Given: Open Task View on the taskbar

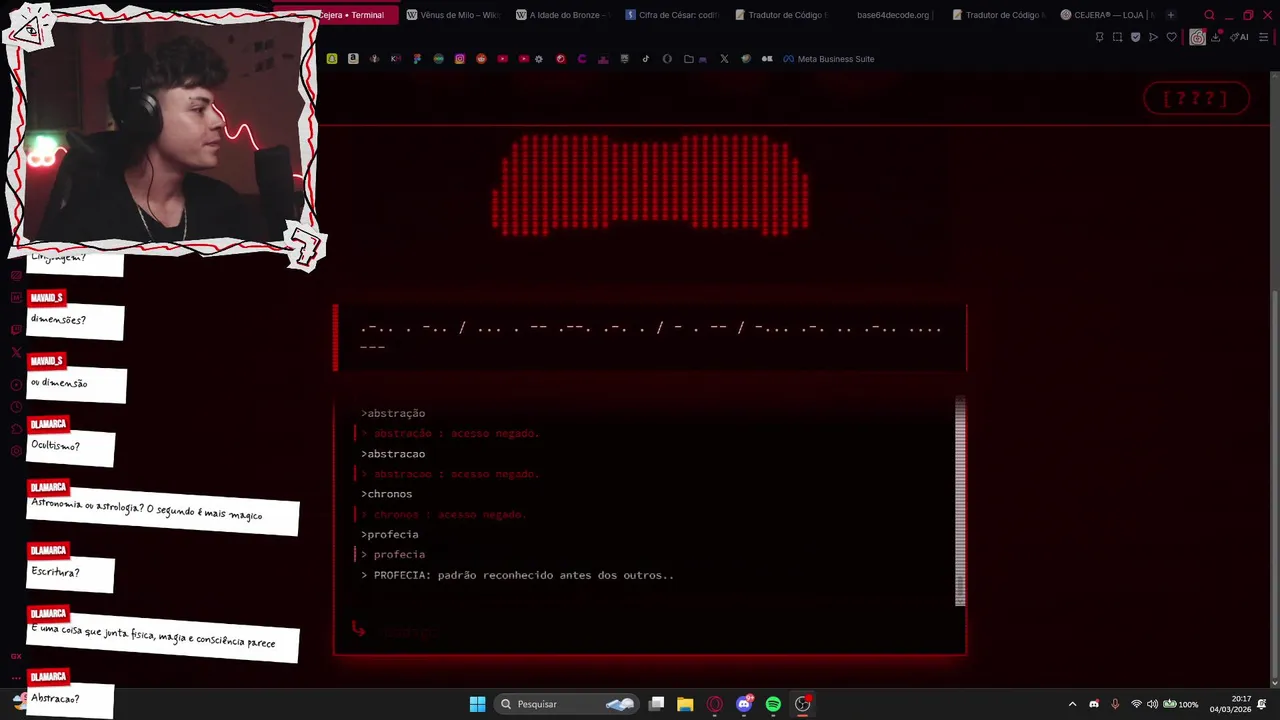Looking at the screenshot, I should (657, 704).
